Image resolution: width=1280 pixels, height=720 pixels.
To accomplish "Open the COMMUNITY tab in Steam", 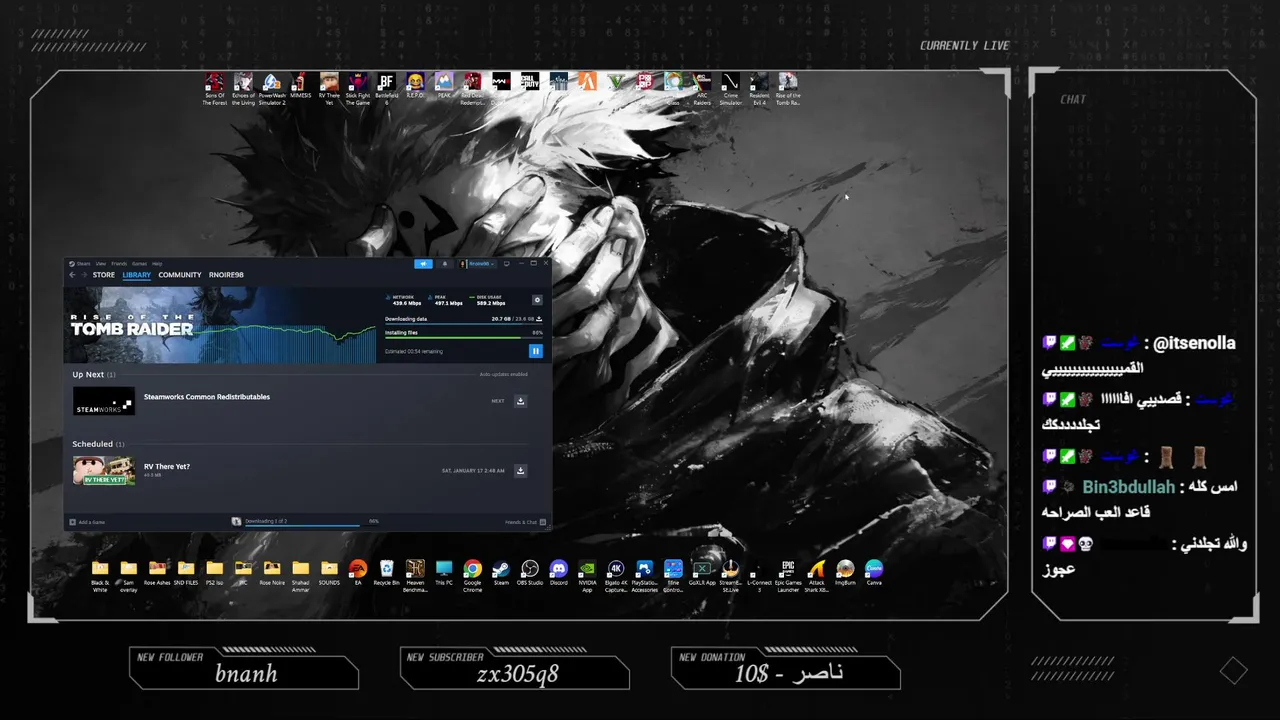I will (180, 275).
